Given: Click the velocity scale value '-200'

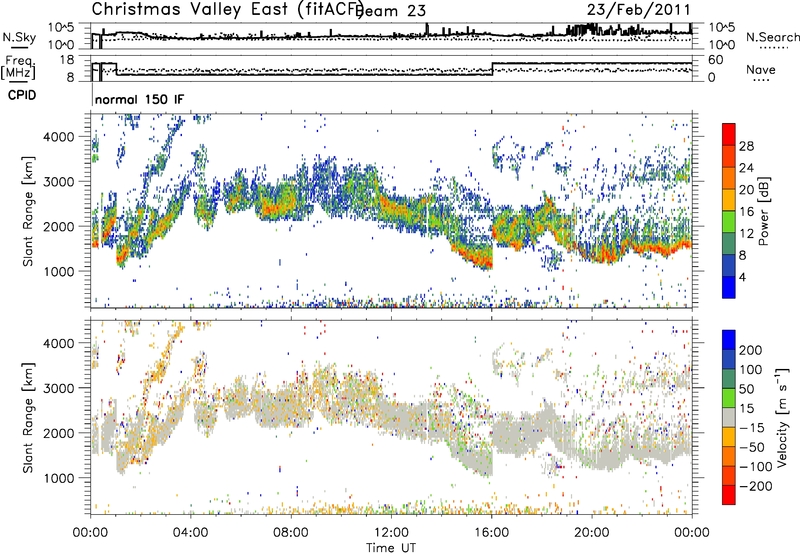Looking at the screenshot, I should [756, 486].
